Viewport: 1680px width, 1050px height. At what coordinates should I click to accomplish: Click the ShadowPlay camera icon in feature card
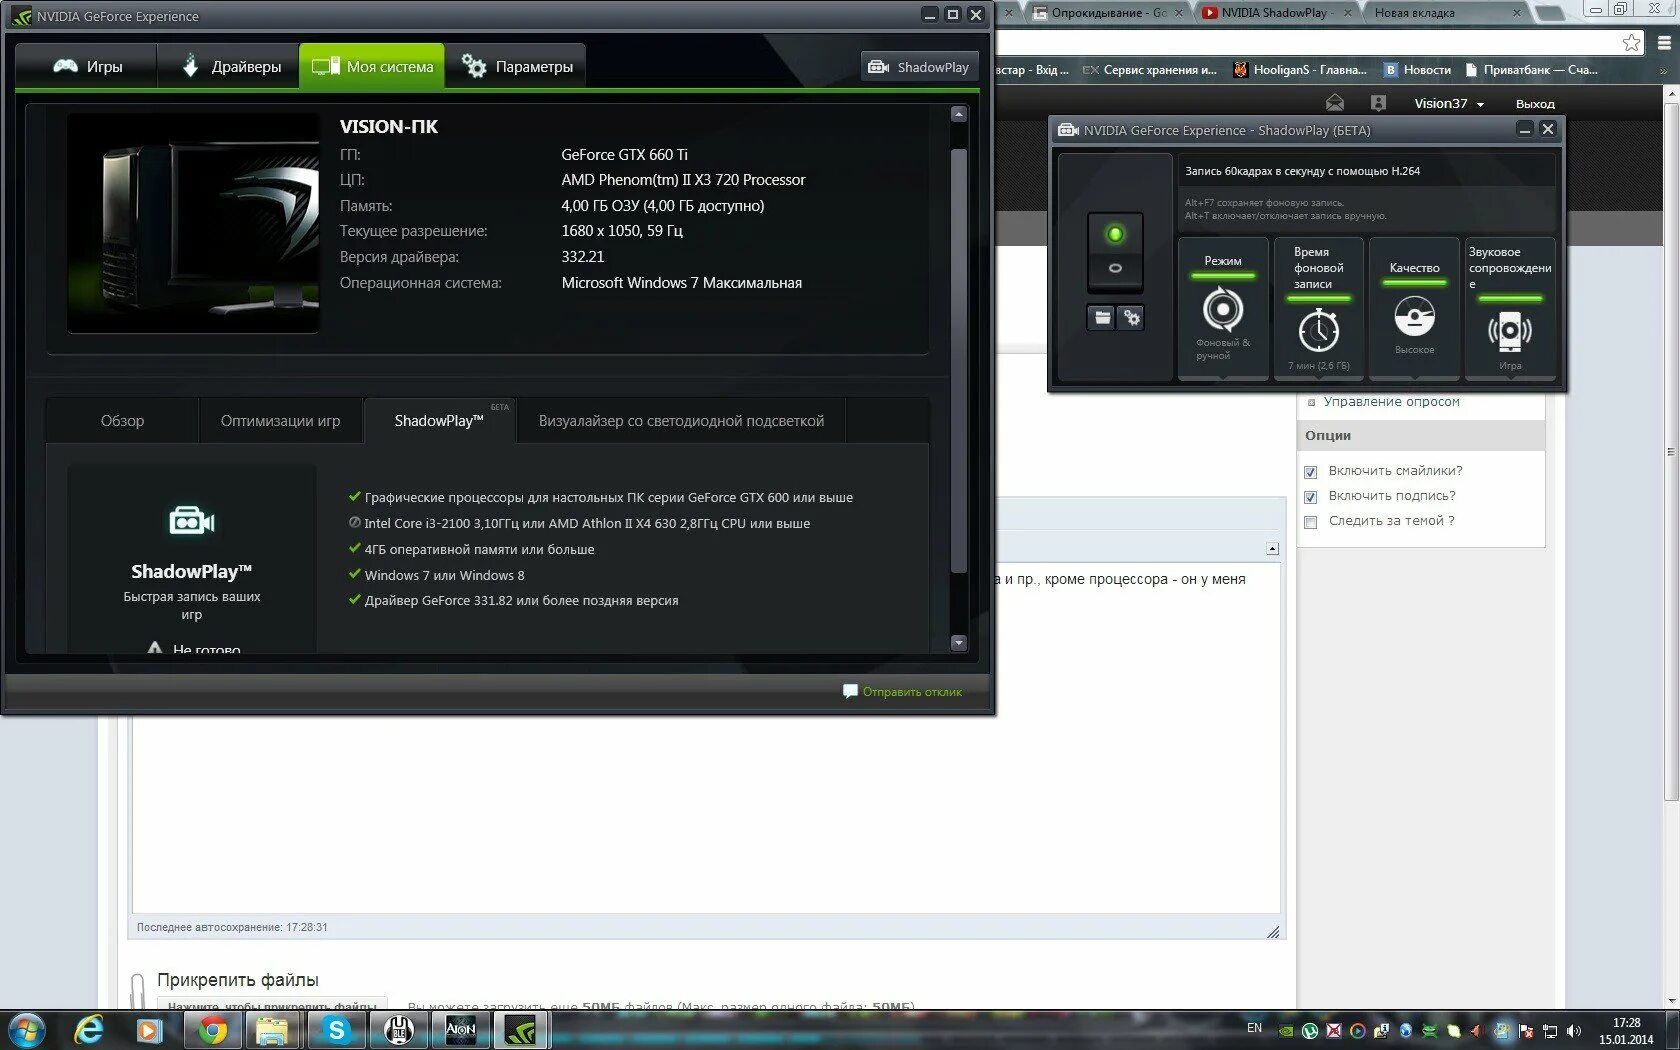click(x=192, y=521)
